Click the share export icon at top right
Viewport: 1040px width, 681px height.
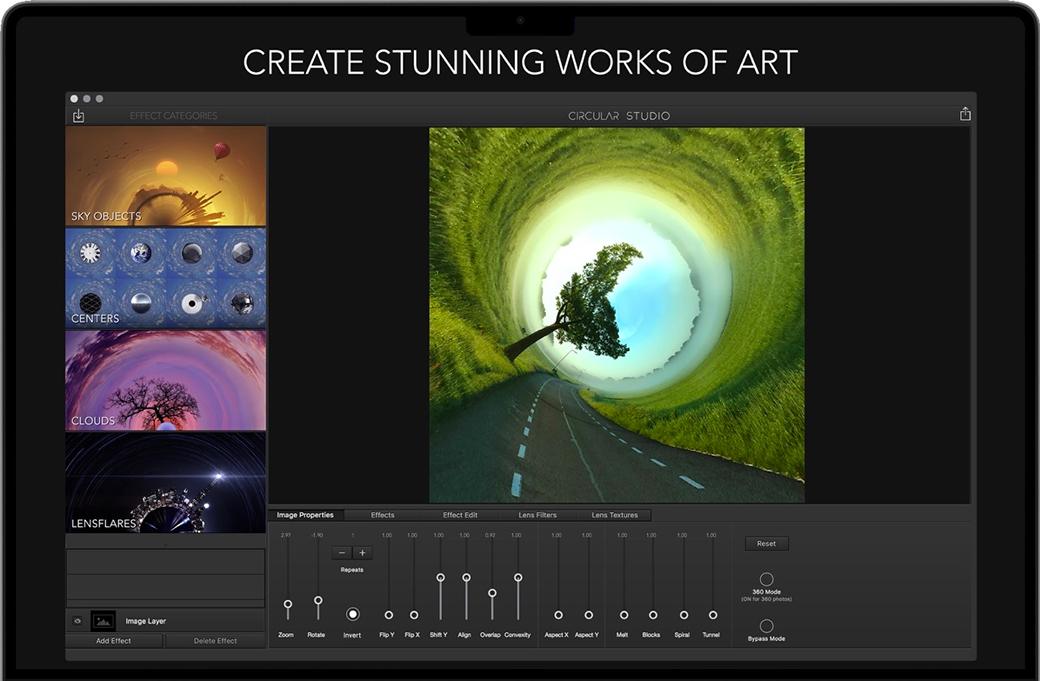tap(965, 115)
